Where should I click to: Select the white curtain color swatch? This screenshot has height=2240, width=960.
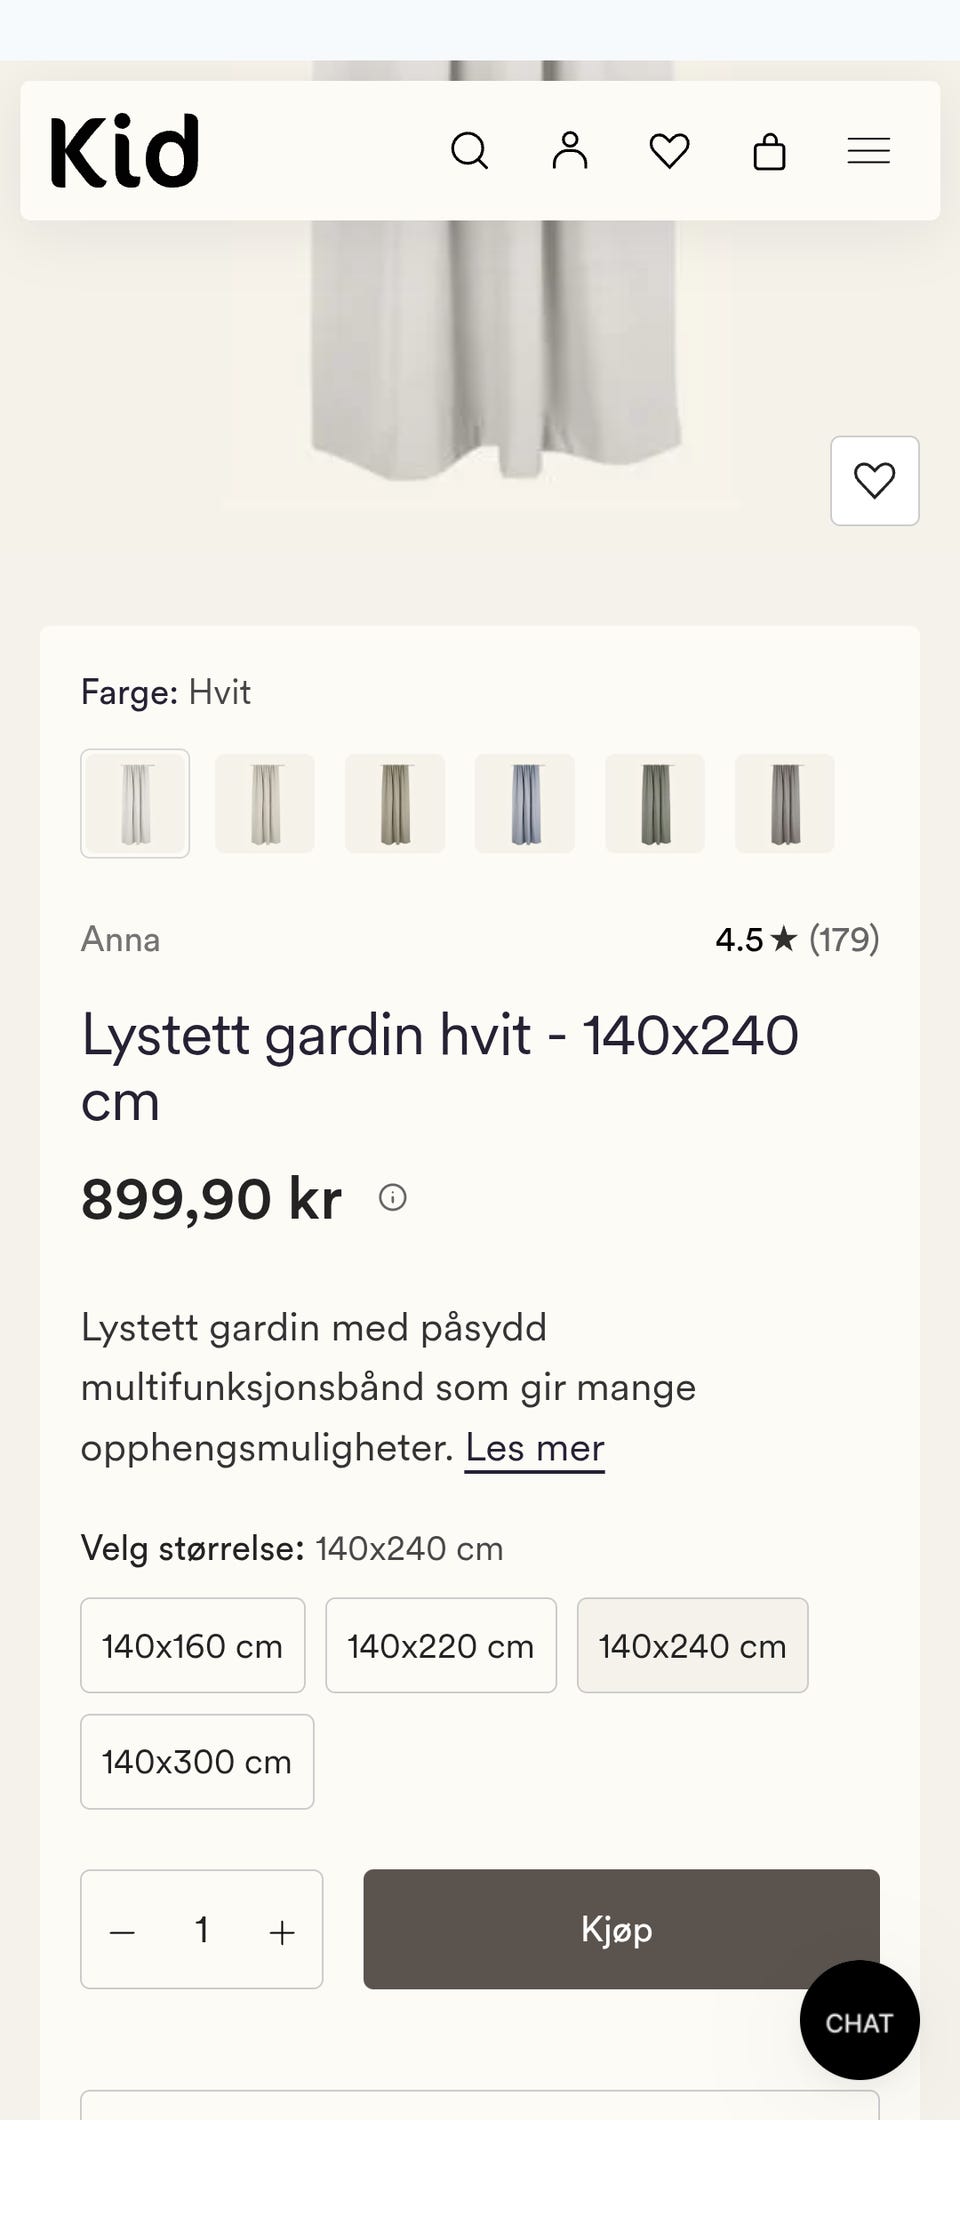(135, 803)
